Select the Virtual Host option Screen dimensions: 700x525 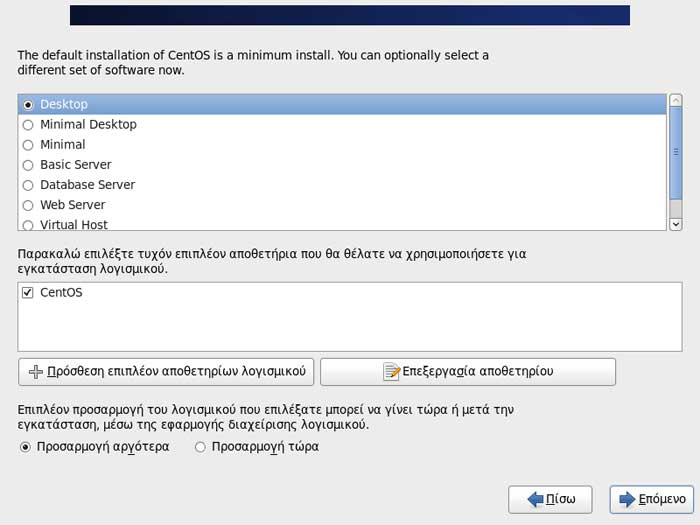click(28, 225)
